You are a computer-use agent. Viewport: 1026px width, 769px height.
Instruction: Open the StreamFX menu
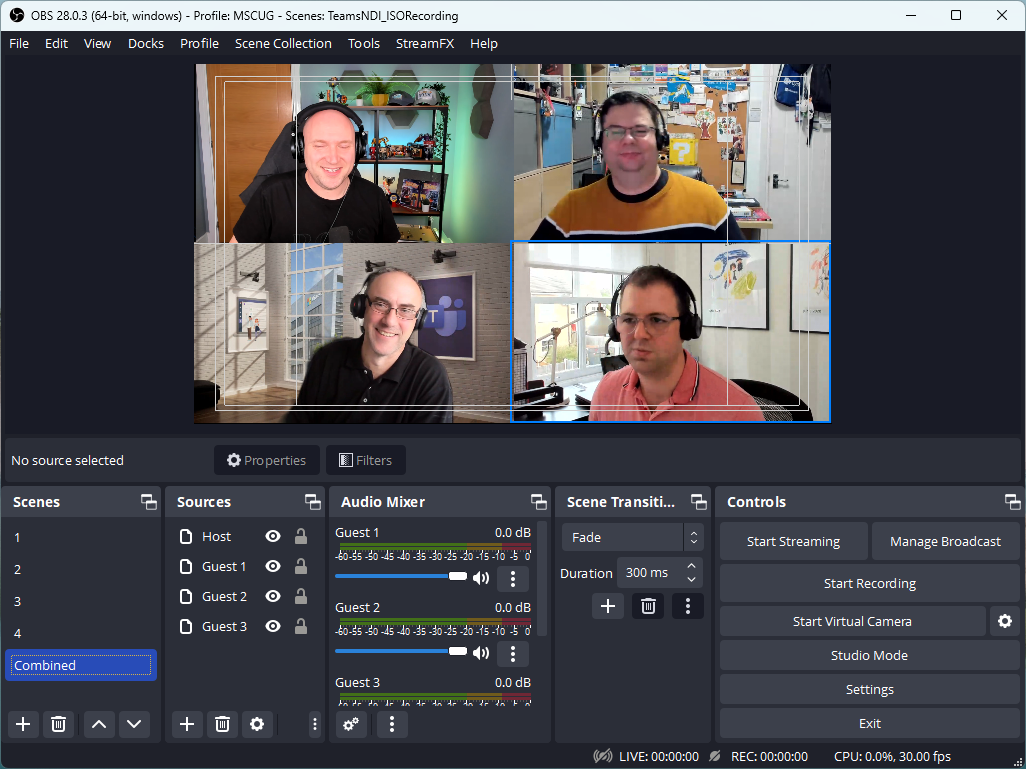tap(426, 44)
